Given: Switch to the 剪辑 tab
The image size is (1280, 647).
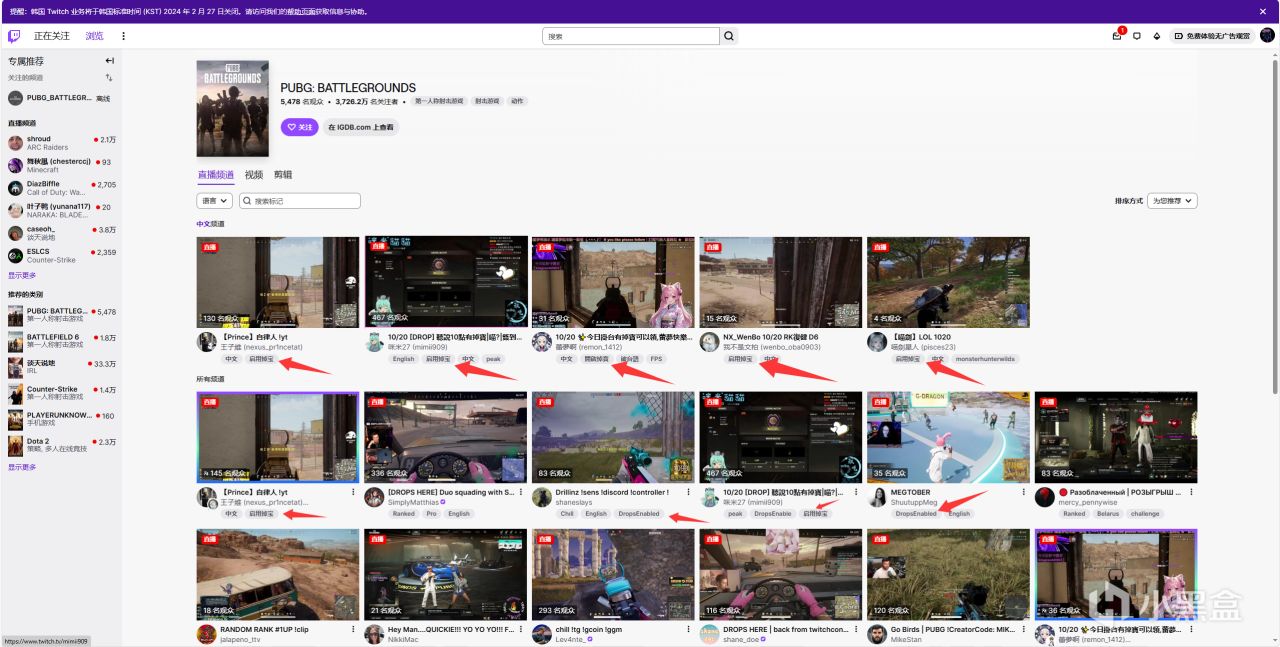Looking at the screenshot, I should [283, 174].
